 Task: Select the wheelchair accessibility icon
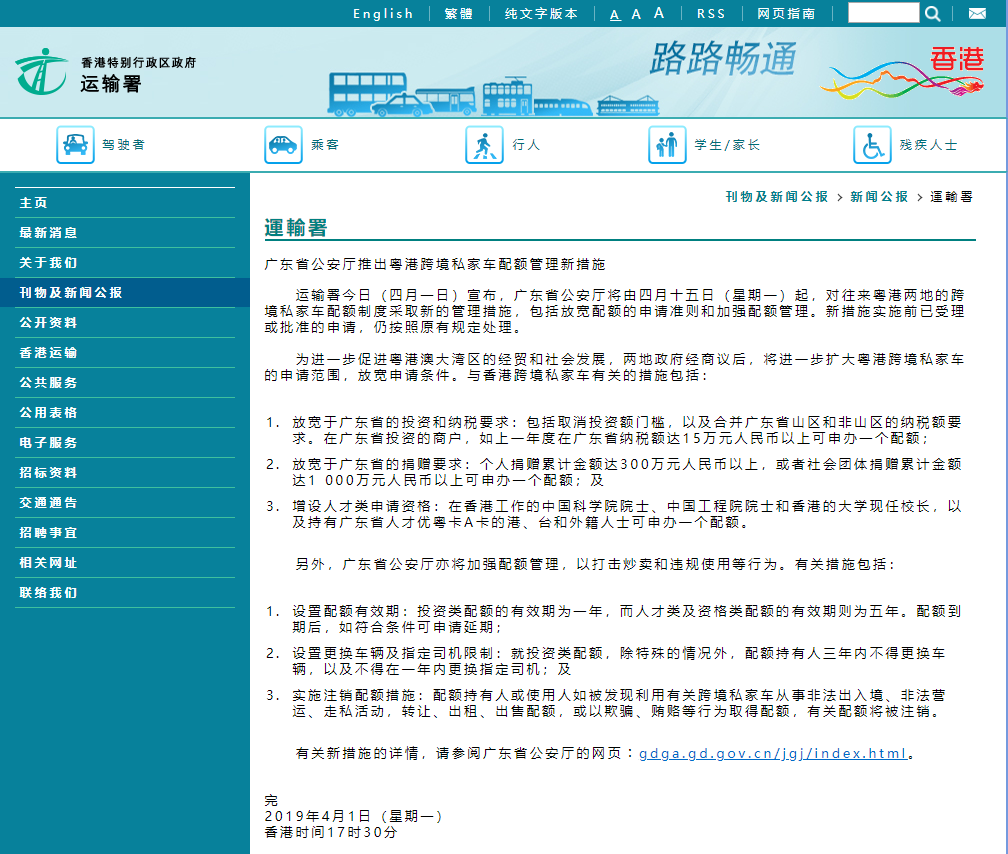(x=872, y=145)
